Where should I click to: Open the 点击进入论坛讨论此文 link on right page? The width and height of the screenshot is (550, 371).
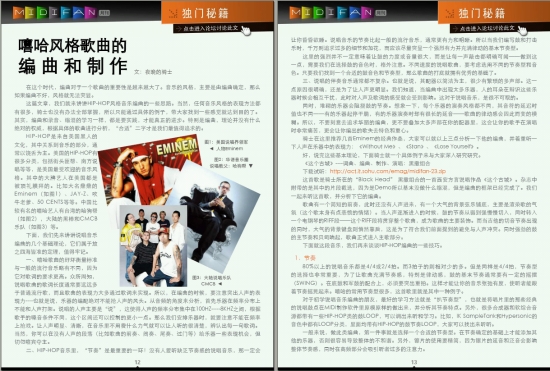tap(487, 28)
